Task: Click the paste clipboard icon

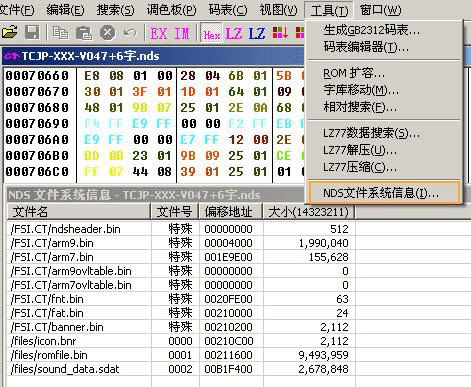Action: [84, 33]
